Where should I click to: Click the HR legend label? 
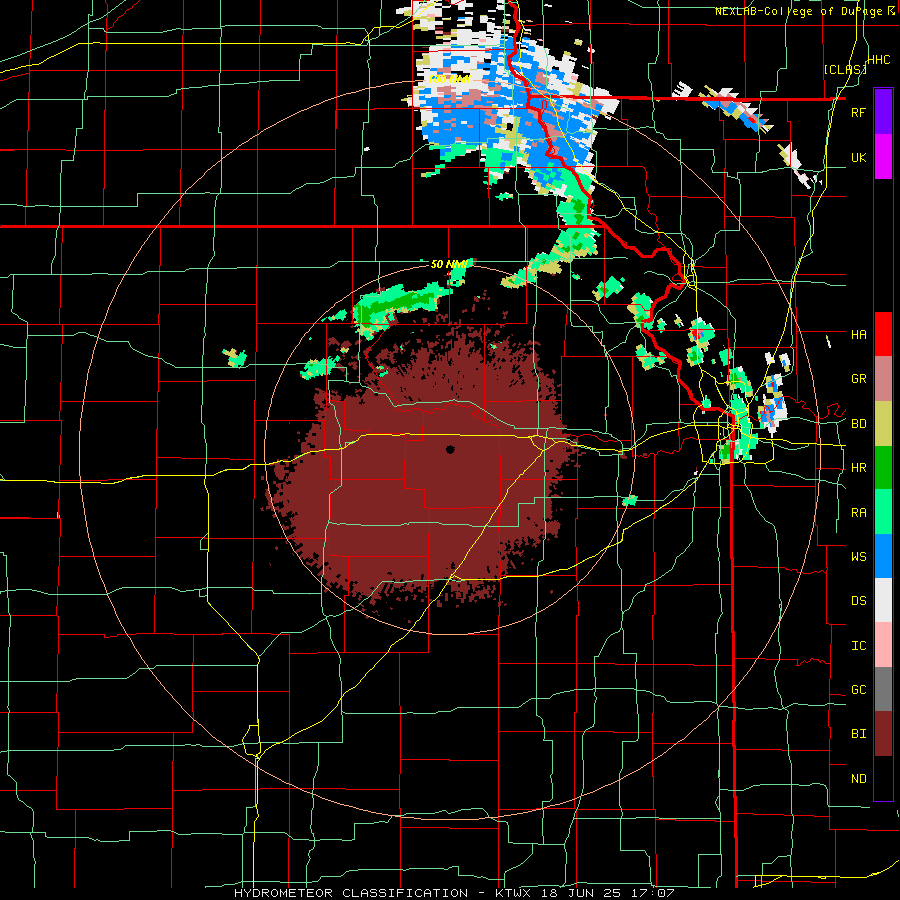point(858,468)
